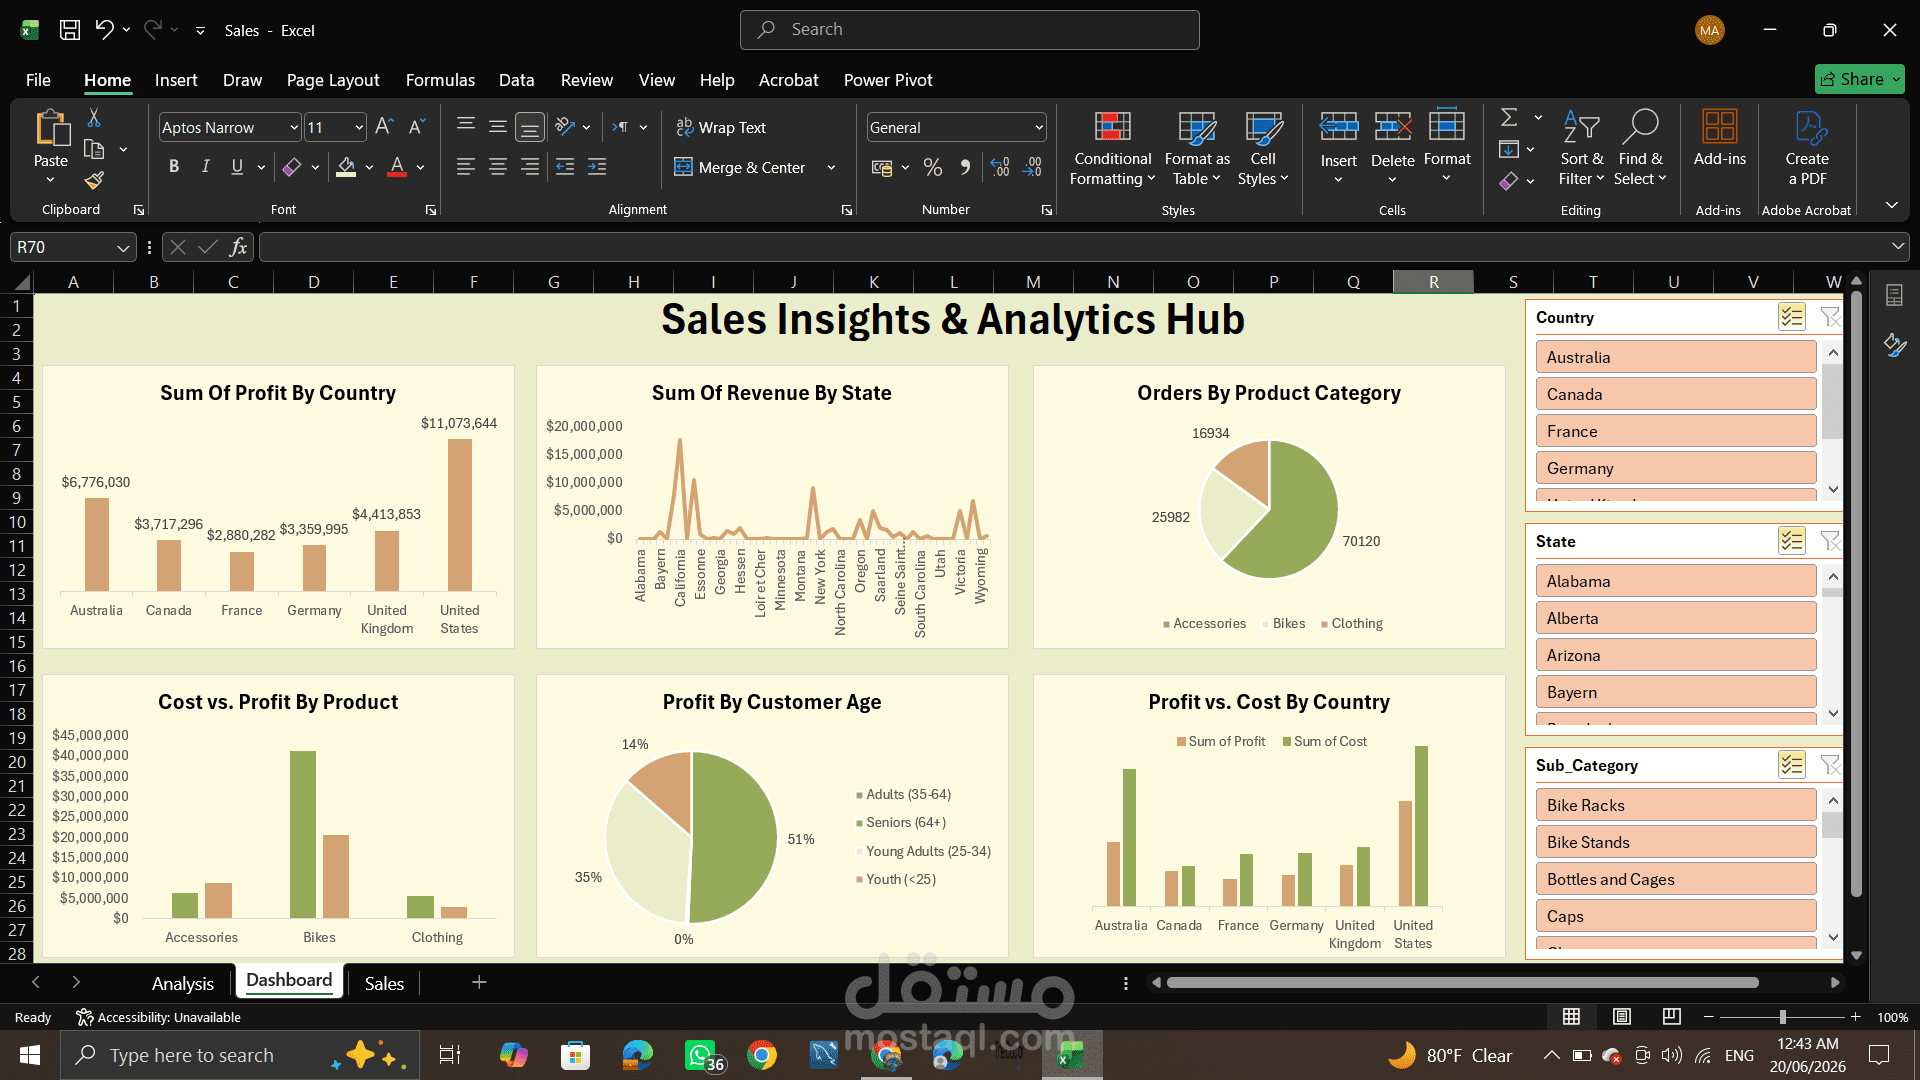The width and height of the screenshot is (1920, 1080).
Task: Click the Decrease Indent icon
Action: pyautogui.click(x=565, y=167)
